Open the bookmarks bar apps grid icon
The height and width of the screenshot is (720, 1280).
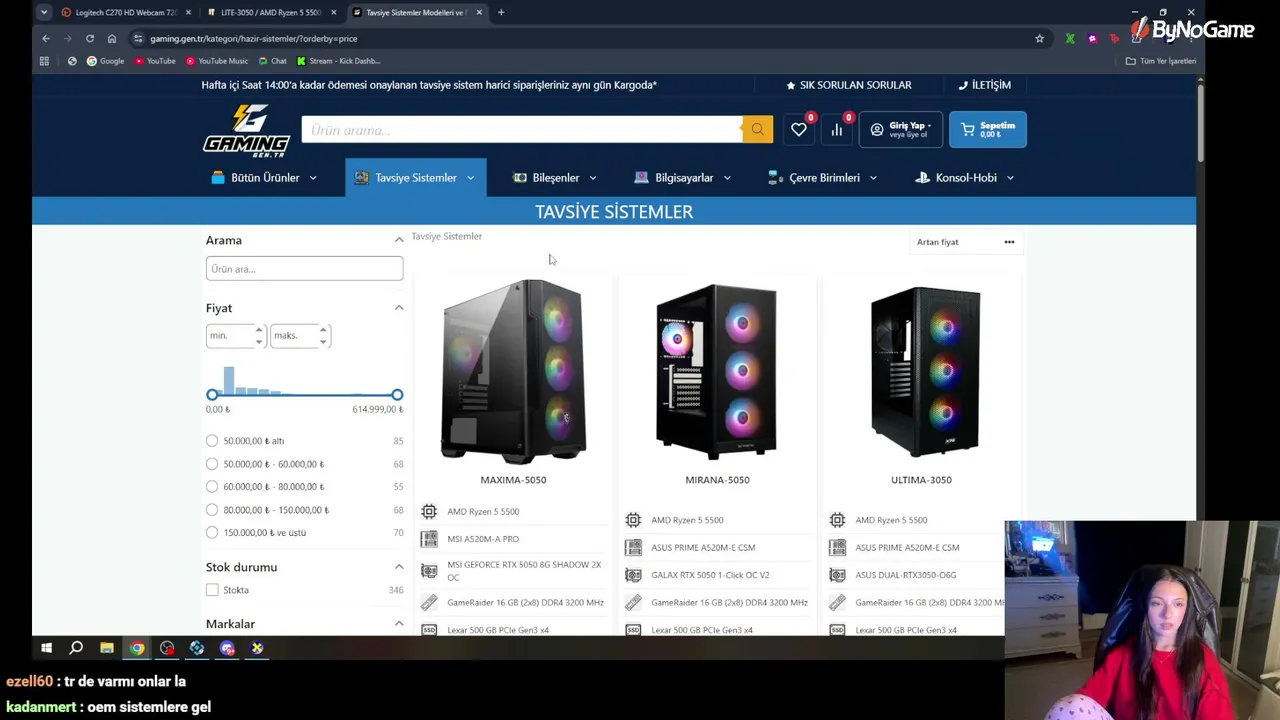point(44,61)
